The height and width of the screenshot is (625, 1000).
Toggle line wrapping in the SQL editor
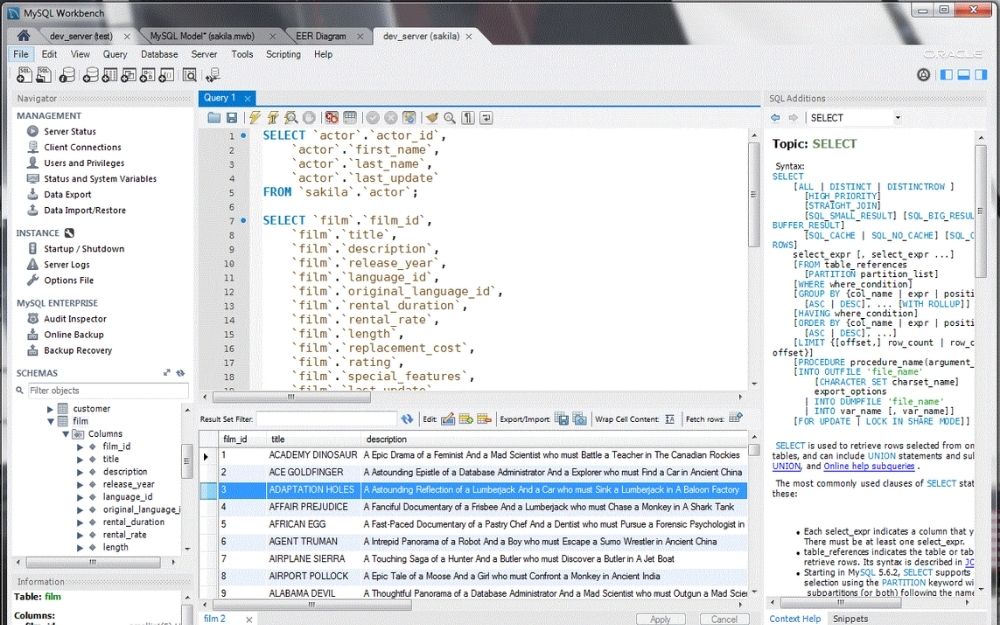coord(486,117)
